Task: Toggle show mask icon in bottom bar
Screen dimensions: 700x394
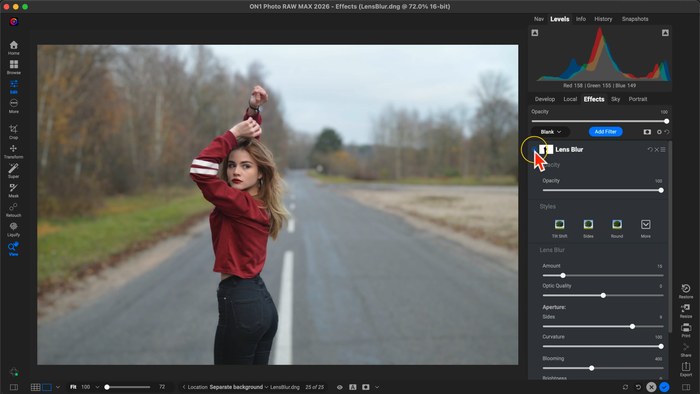Action: [x=366, y=387]
